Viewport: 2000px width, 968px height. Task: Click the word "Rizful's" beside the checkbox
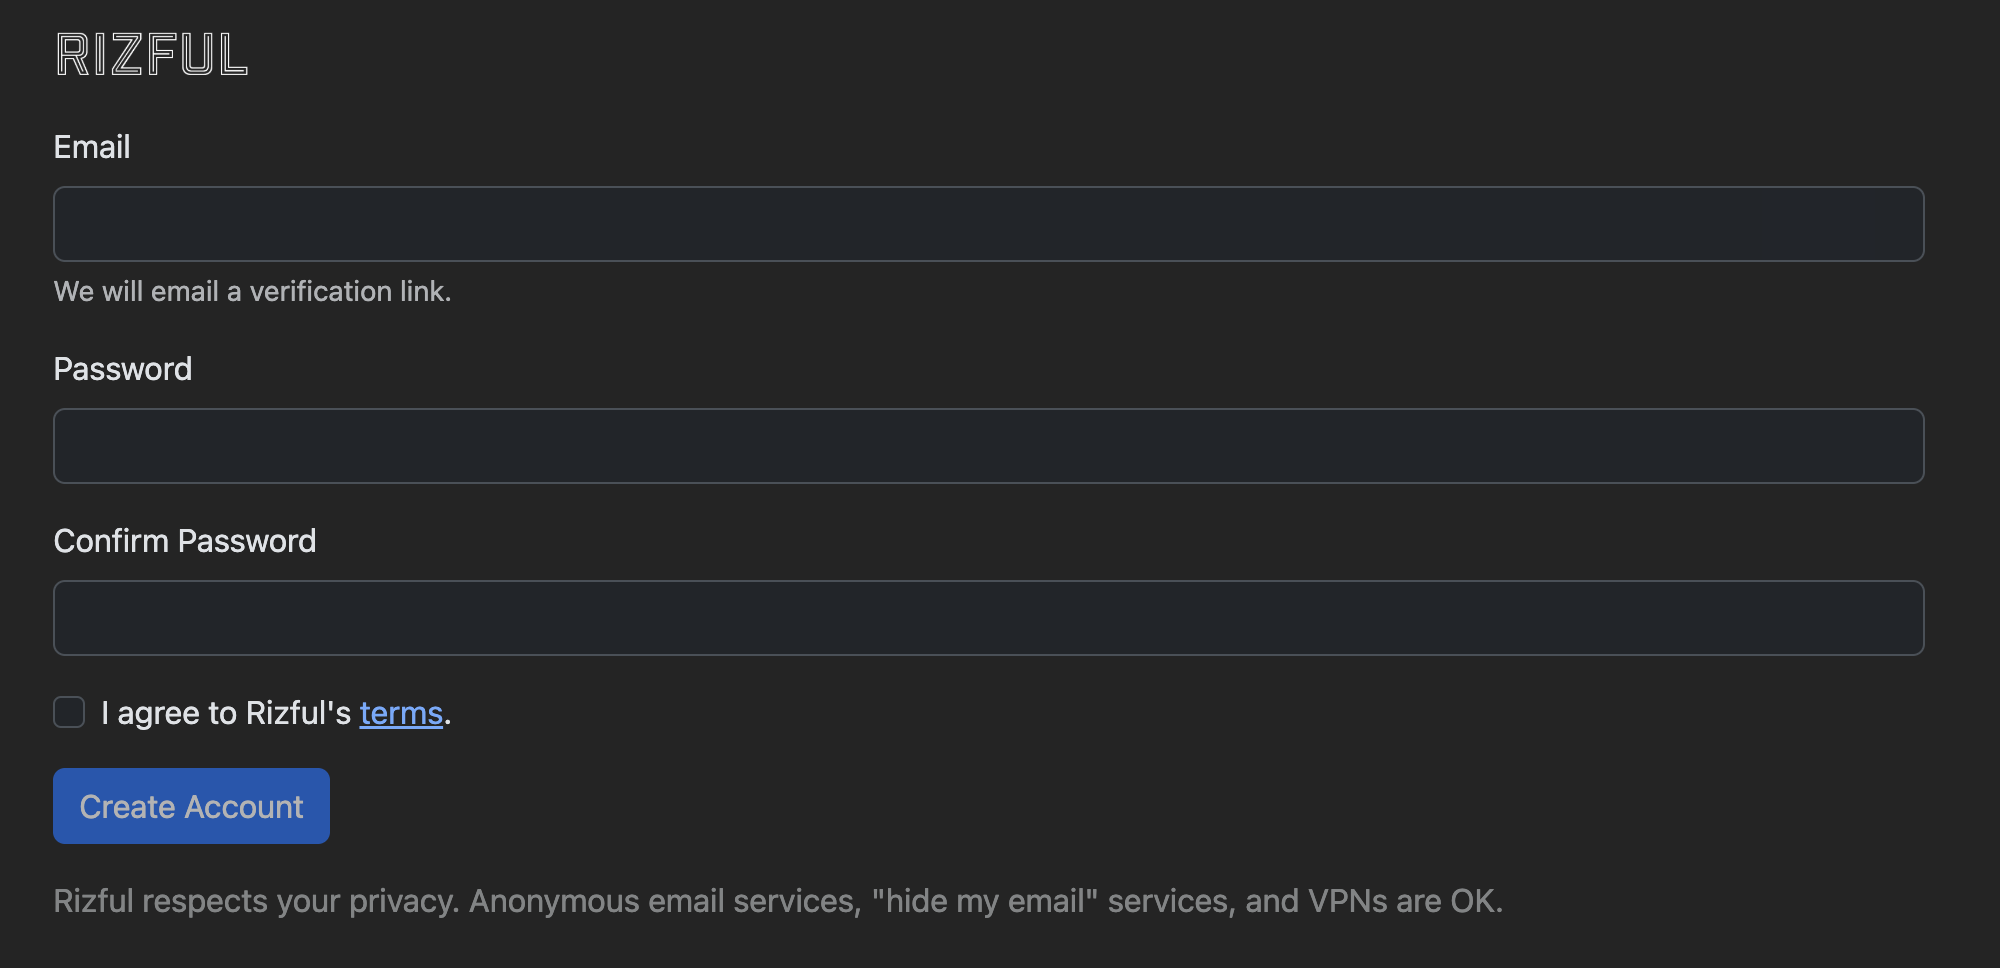(x=298, y=713)
